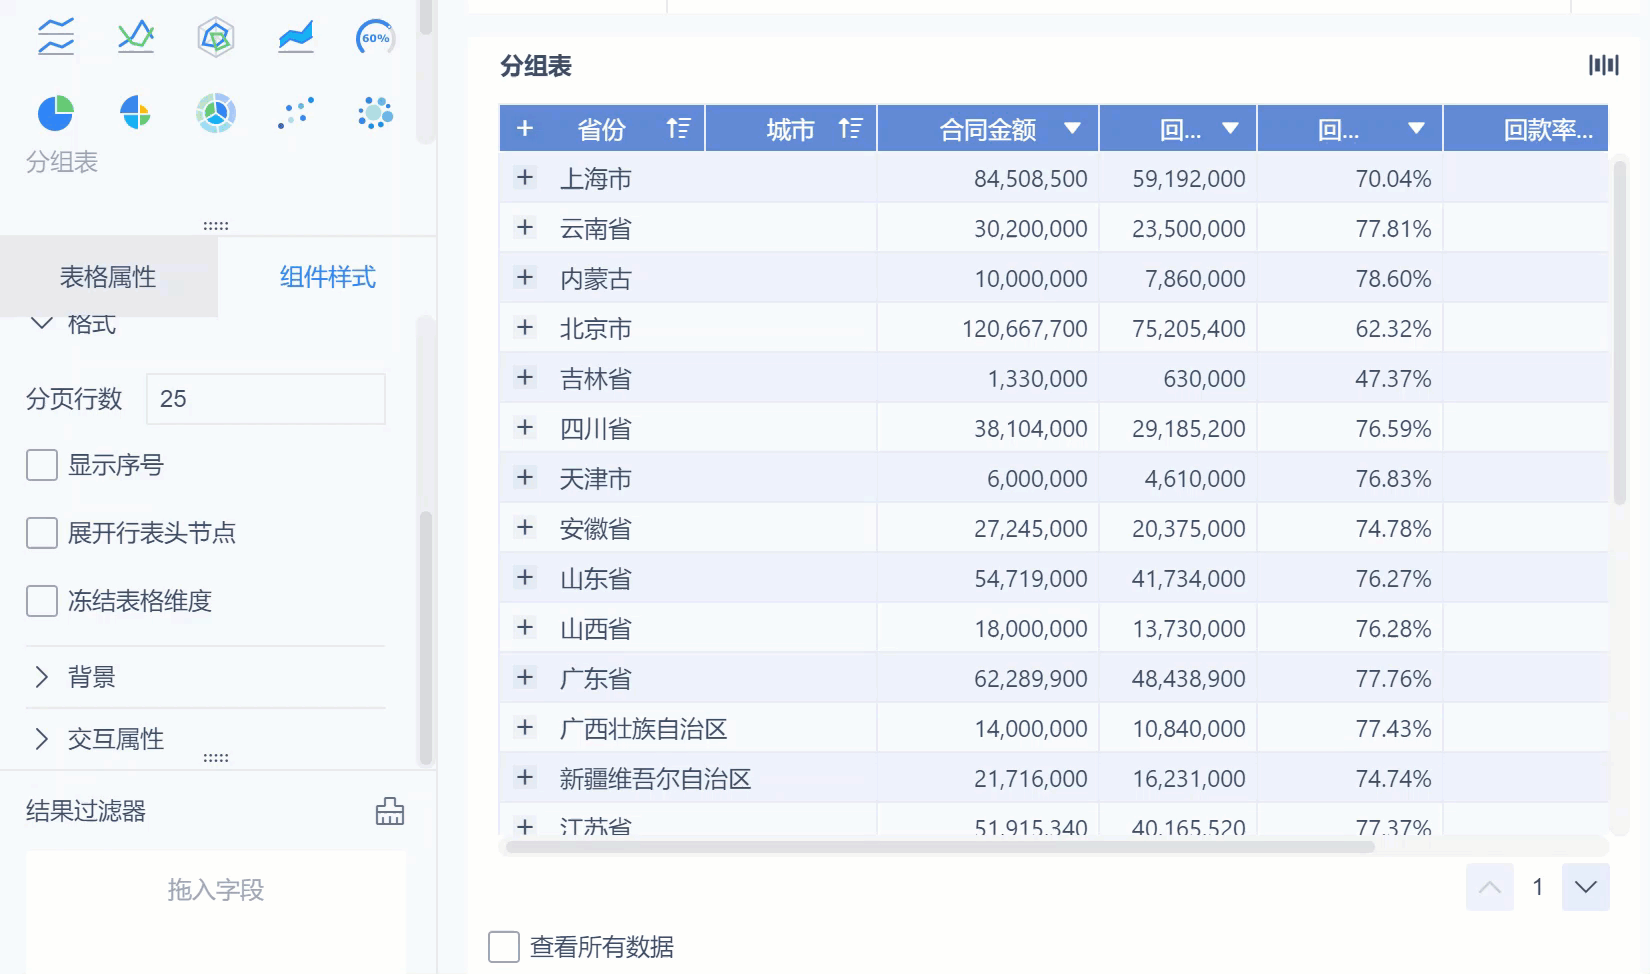Image resolution: width=1650 pixels, height=974 pixels.
Task: Expand the 天津市 row
Action: (525, 477)
